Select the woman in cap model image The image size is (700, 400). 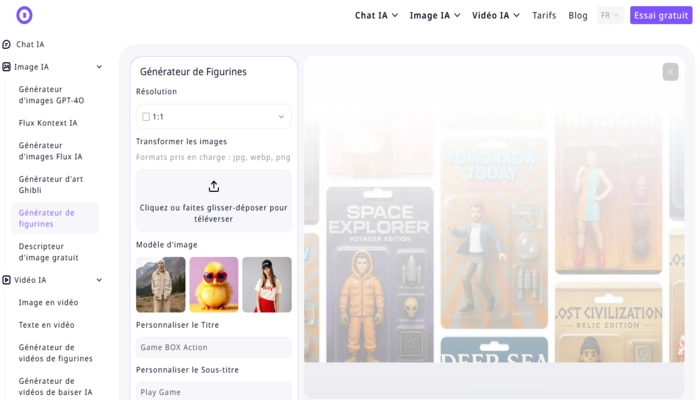click(x=267, y=284)
